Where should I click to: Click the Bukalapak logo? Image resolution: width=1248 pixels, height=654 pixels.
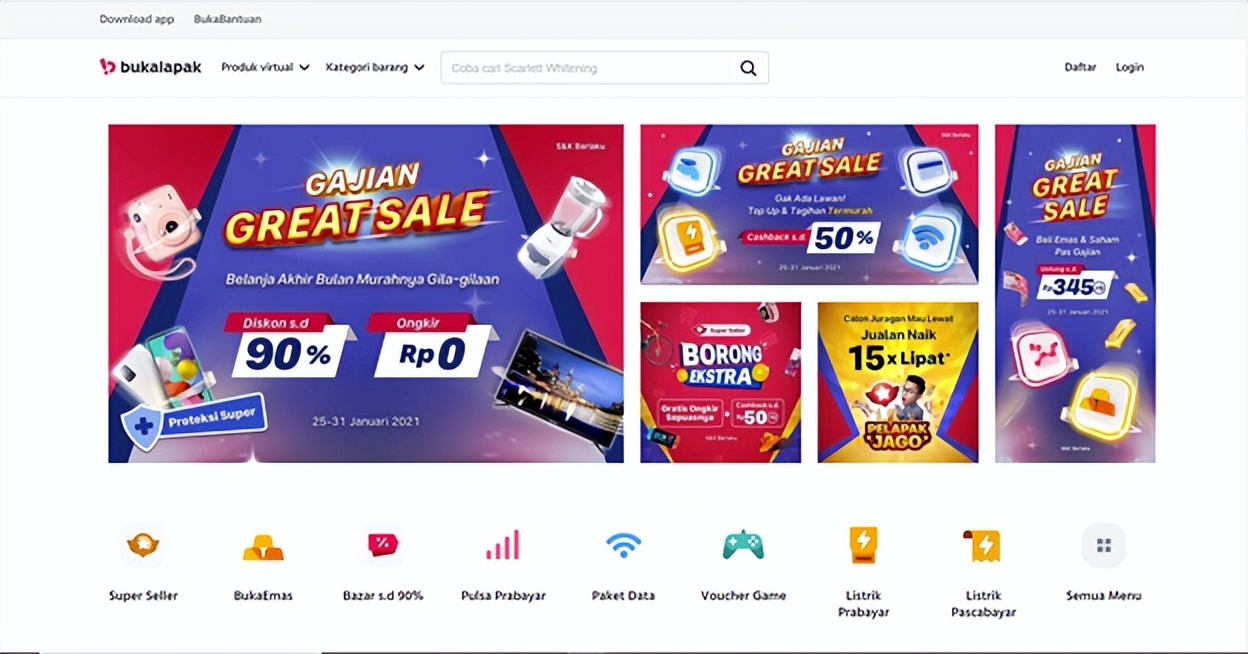(151, 67)
